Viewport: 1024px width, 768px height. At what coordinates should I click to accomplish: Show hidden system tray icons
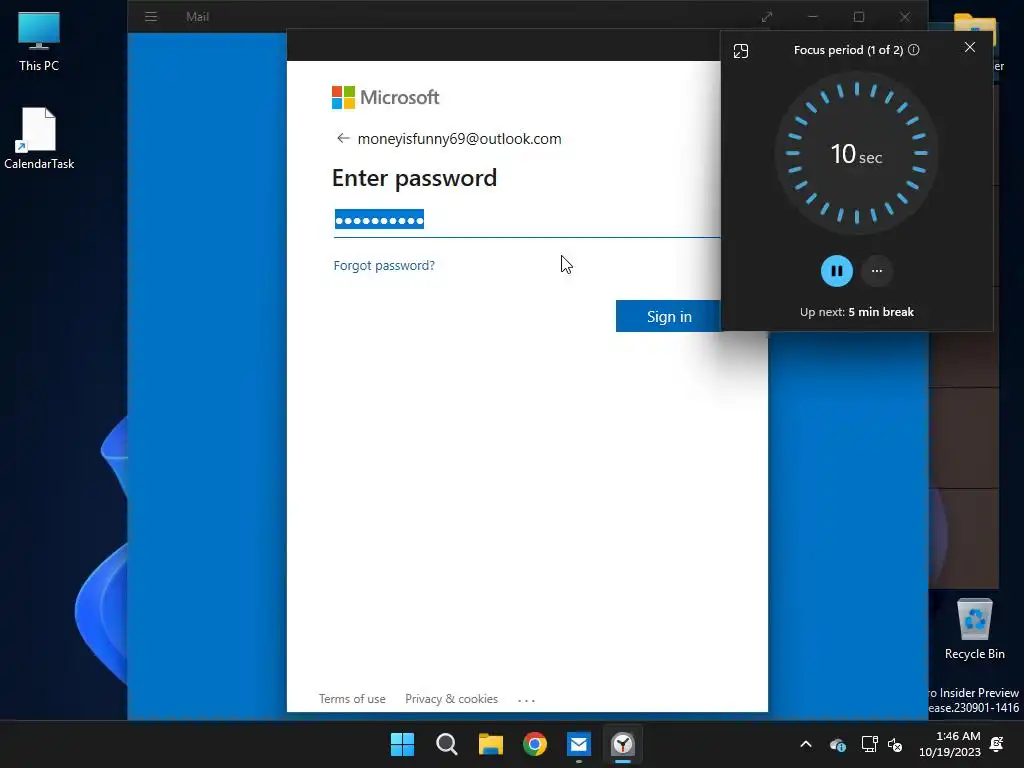[x=806, y=744]
